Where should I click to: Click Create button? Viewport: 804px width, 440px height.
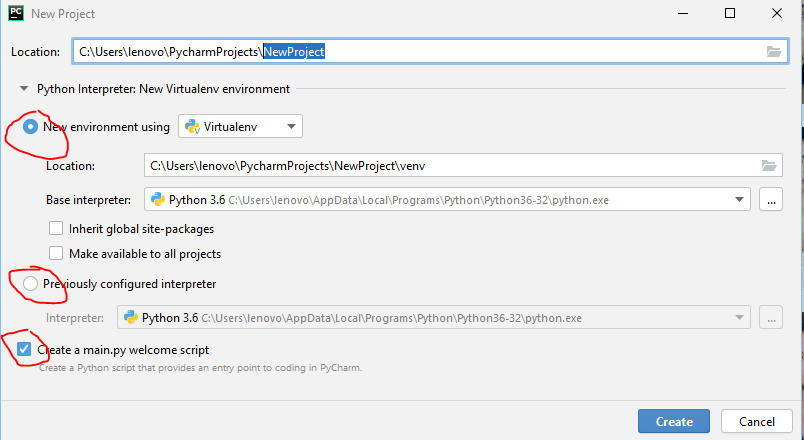[674, 422]
